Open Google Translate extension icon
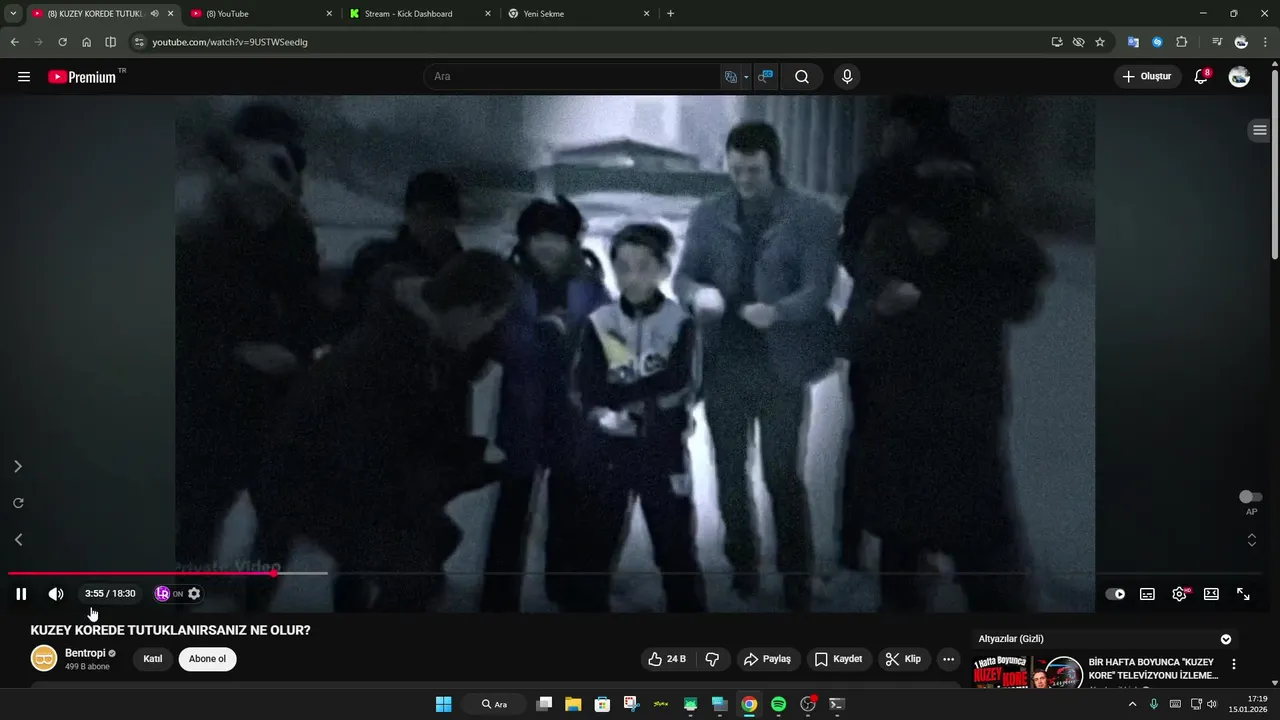 click(1133, 42)
